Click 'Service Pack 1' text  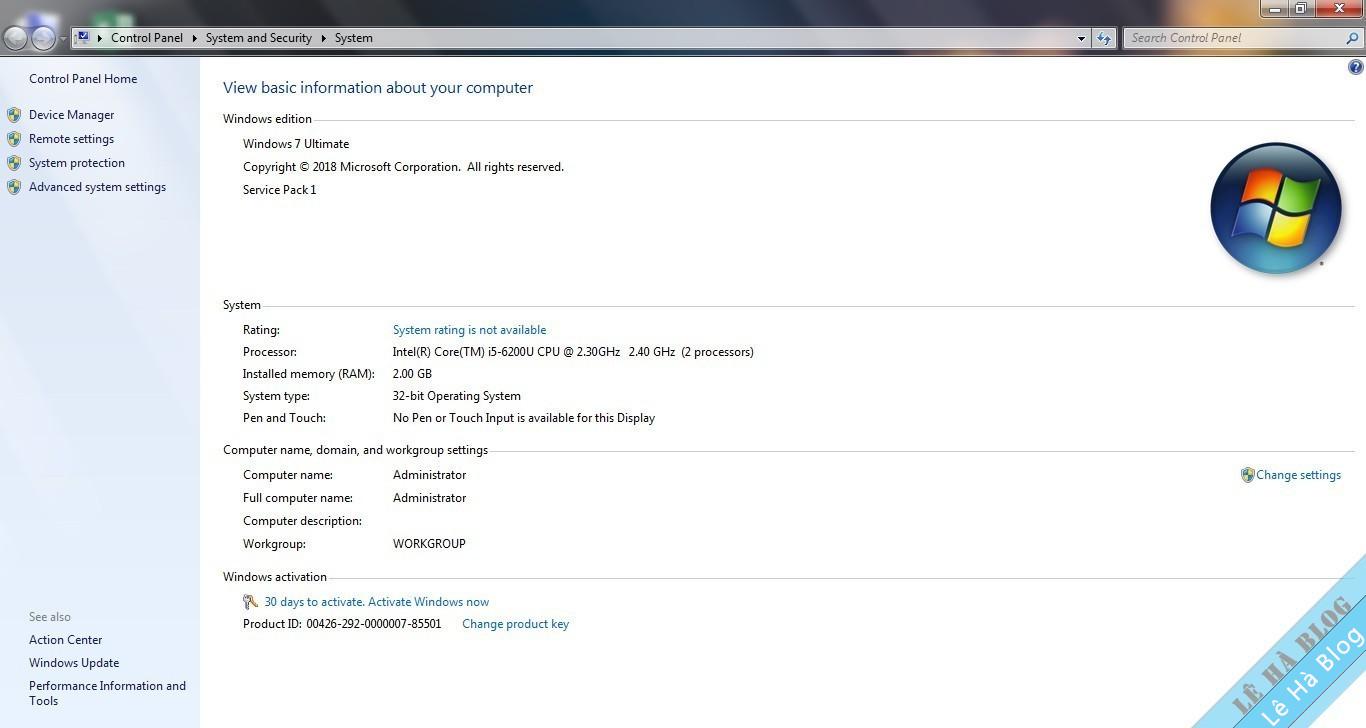pyautogui.click(x=279, y=190)
